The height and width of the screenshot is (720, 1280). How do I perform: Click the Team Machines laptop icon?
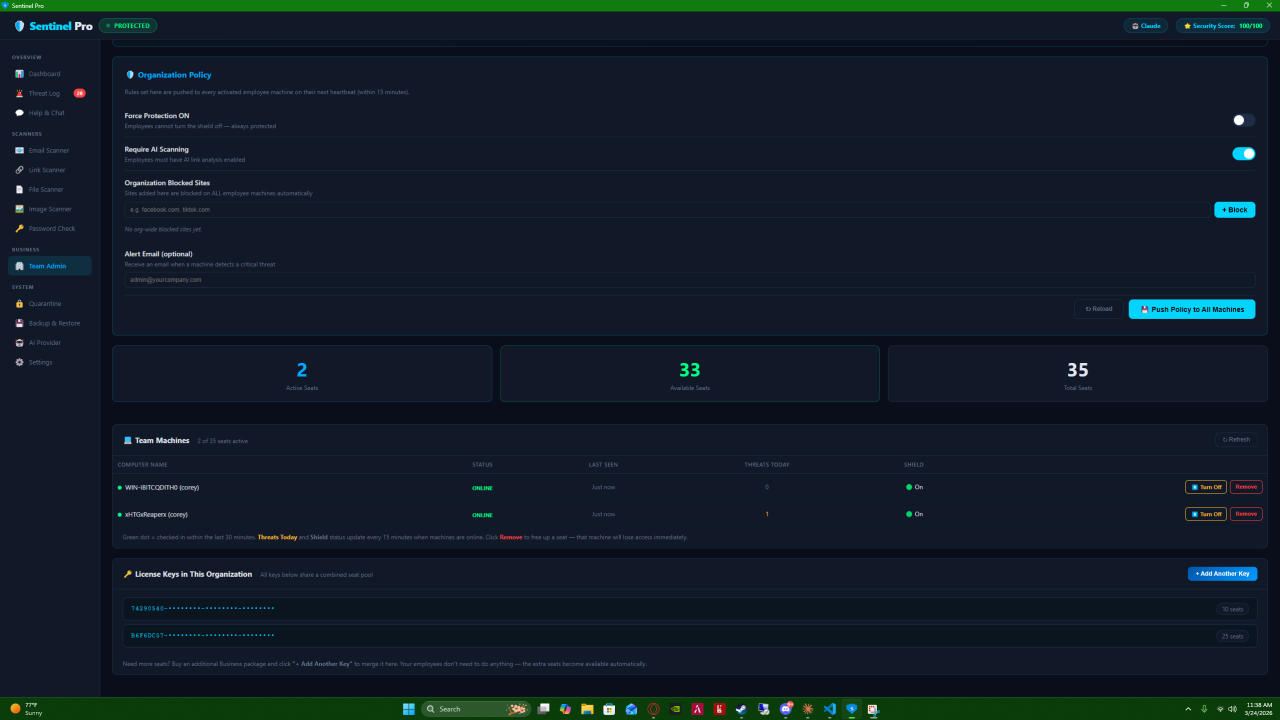pyautogui.click(x=128, y=441)
